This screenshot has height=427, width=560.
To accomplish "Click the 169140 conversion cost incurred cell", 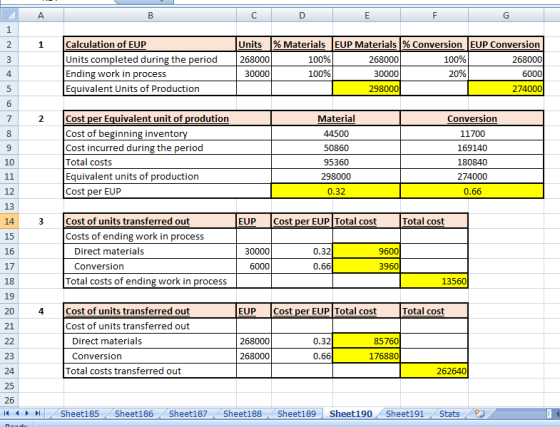I will coord(472,148).
